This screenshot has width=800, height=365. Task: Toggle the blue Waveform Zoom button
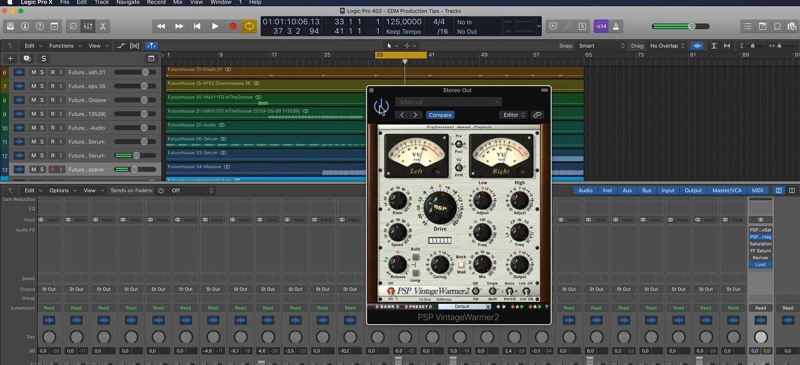(697, 46)
